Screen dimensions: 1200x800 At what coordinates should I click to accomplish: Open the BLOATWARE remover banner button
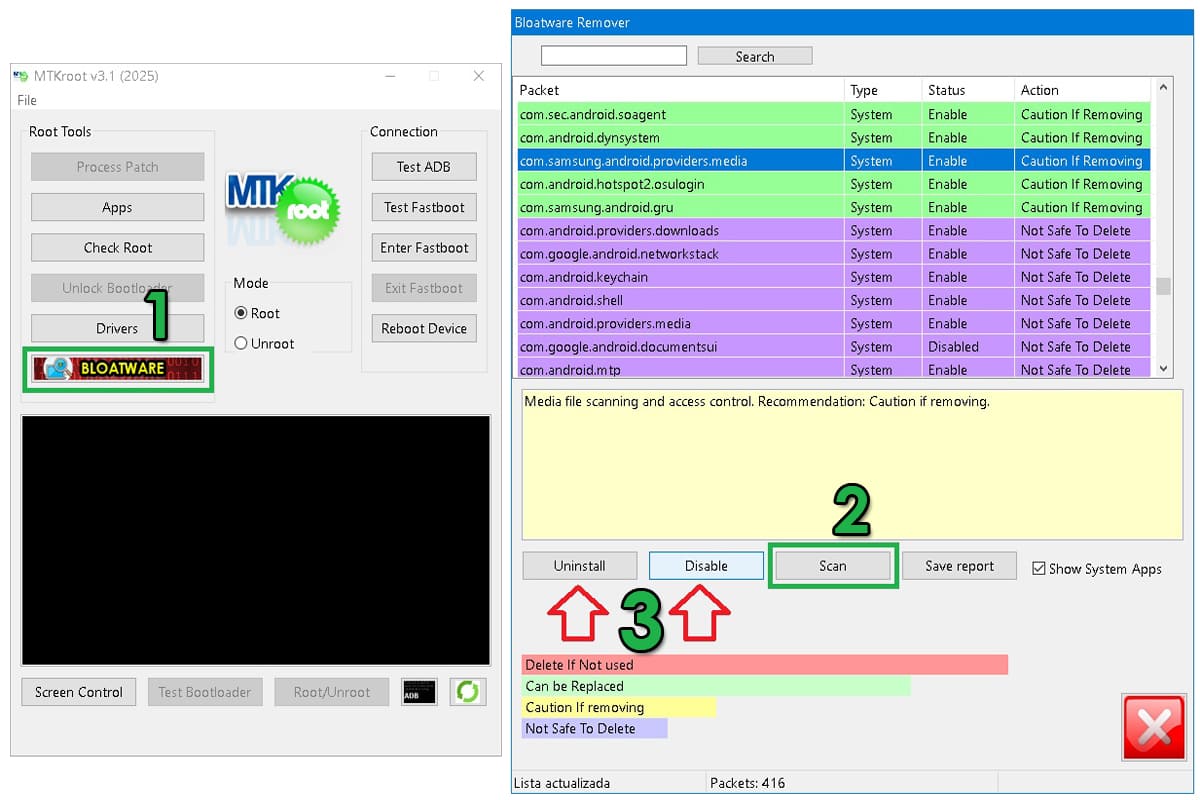coord(118,368)
